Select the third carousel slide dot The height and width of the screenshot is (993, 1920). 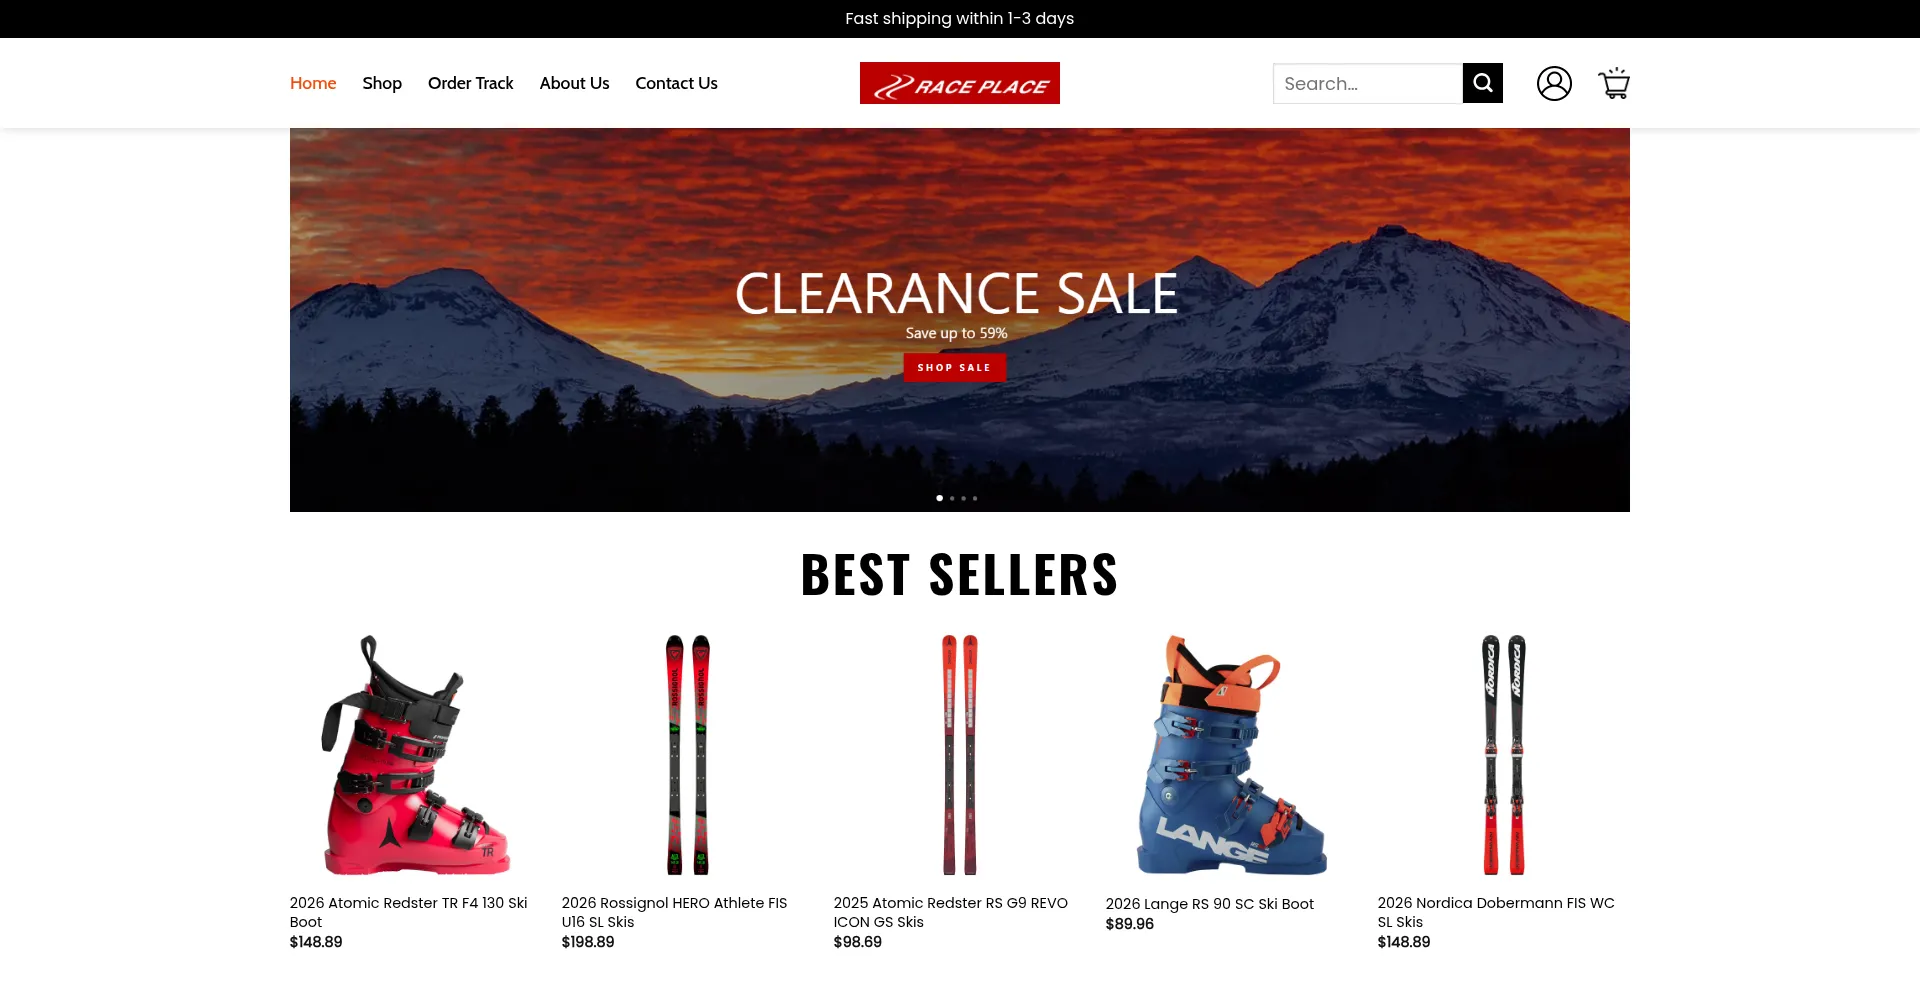pos(964,498)
